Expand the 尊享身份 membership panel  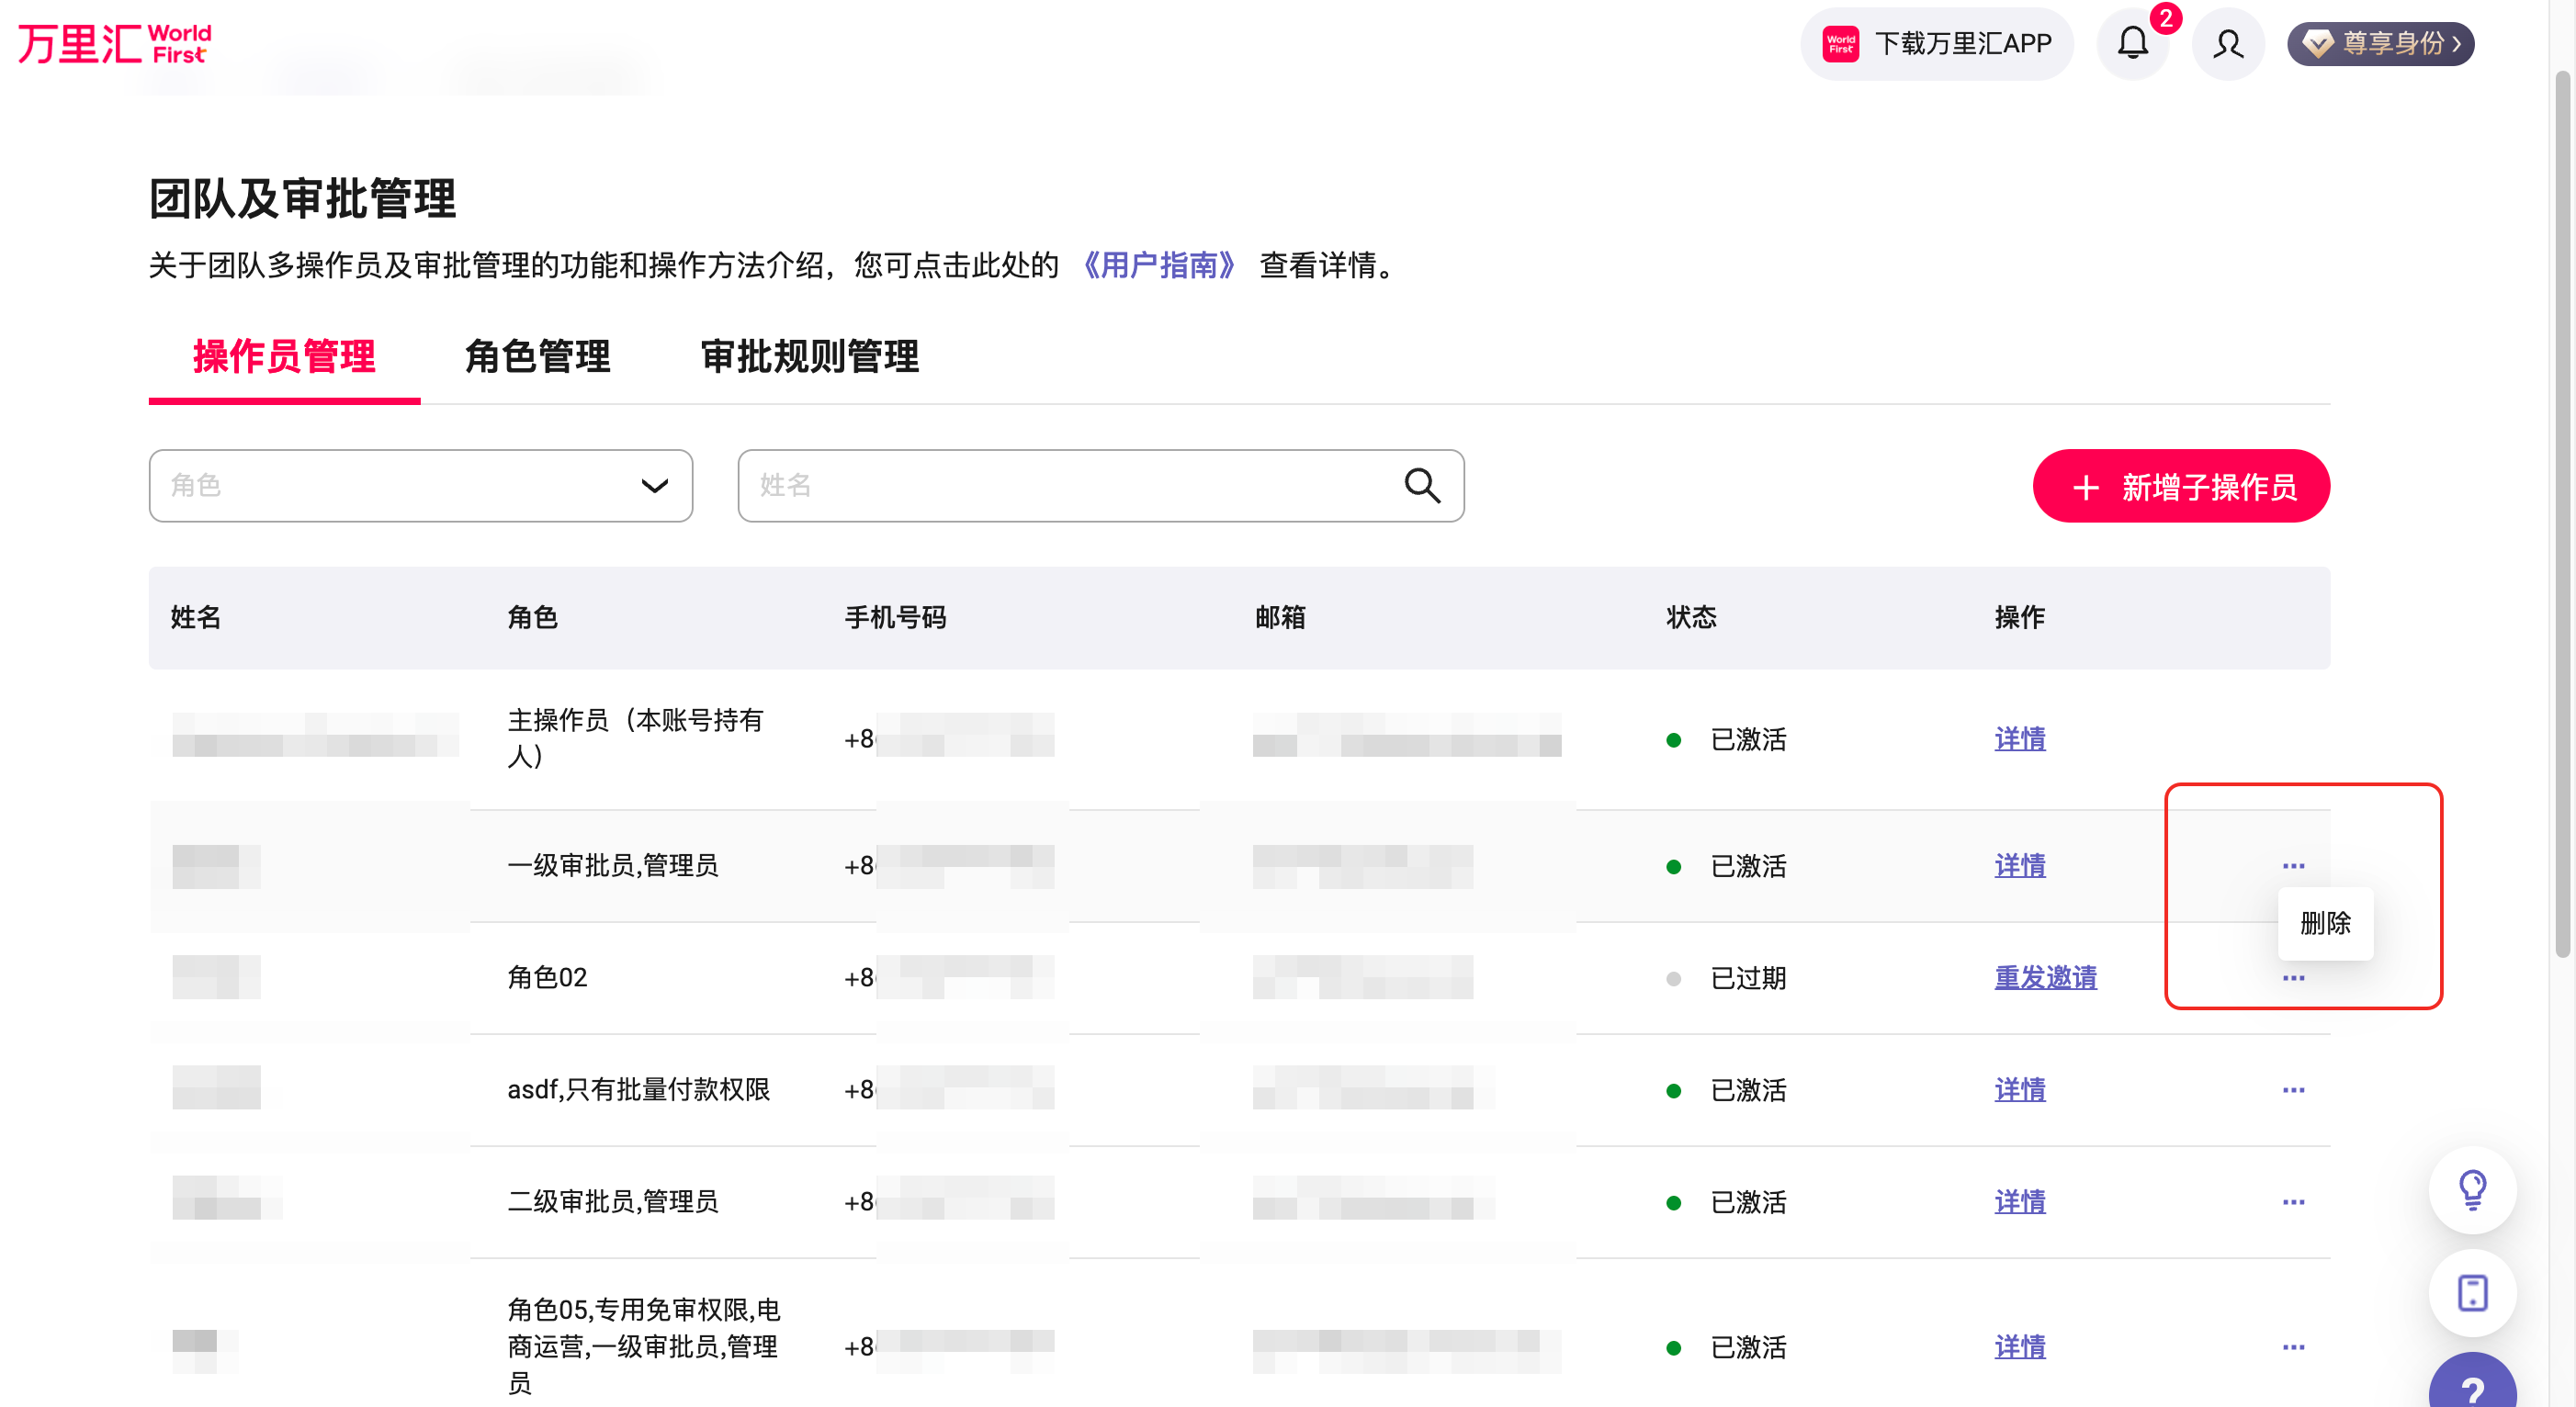2380,43
